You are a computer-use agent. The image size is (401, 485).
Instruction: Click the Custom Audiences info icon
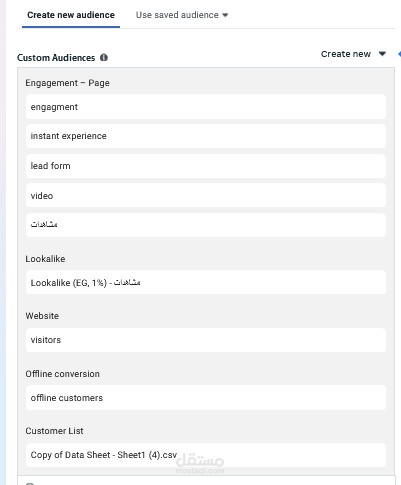[104, 58]
